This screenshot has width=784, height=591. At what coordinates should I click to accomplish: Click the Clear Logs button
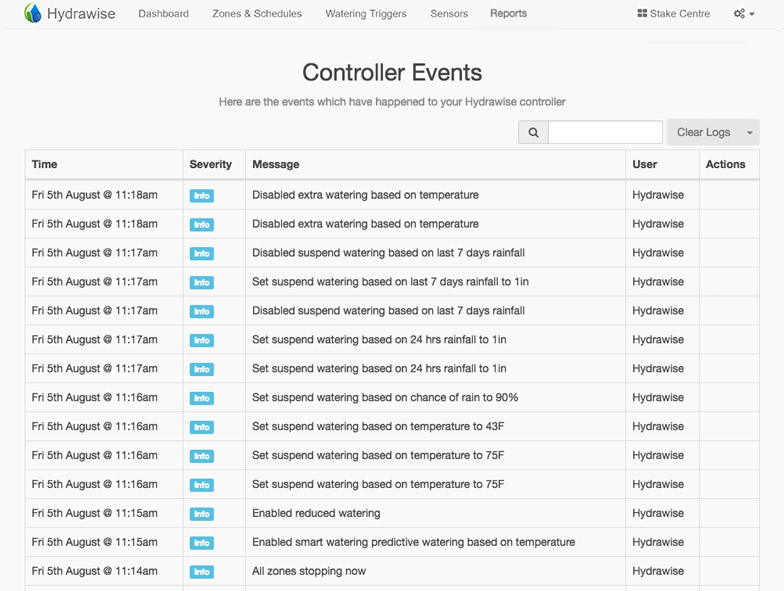704,132
